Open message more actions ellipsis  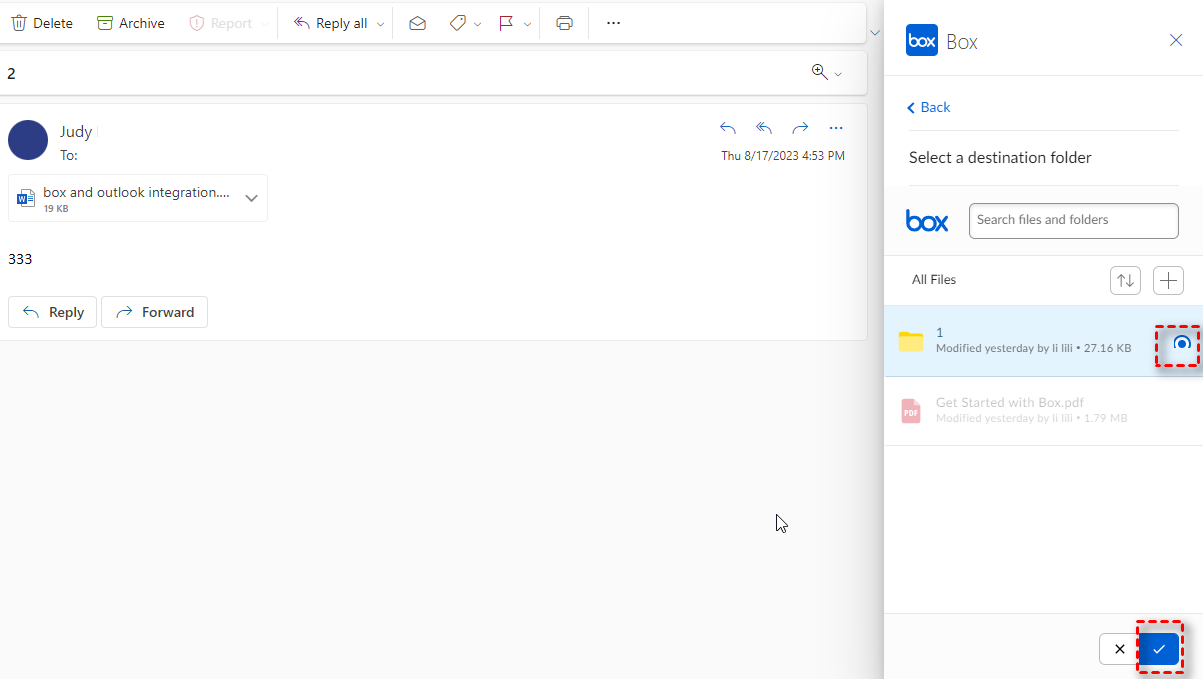[836, 128]
